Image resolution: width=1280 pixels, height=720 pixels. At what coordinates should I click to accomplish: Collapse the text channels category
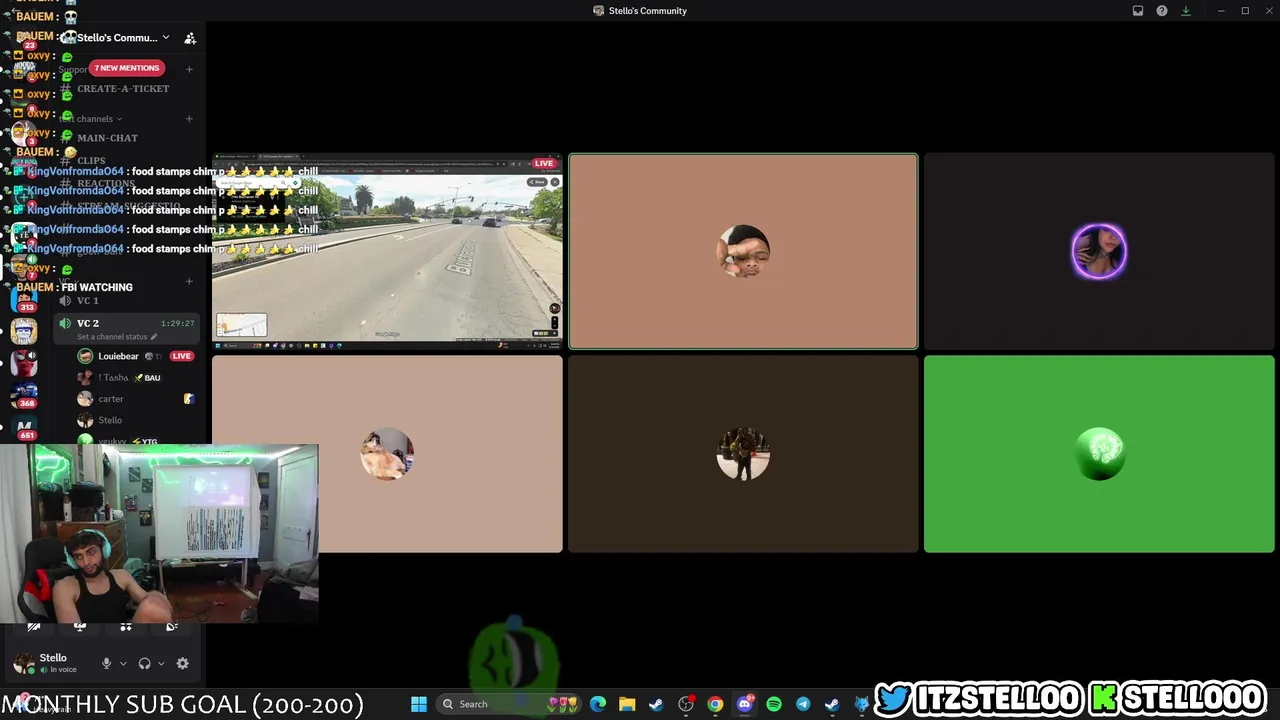[90, 119]
